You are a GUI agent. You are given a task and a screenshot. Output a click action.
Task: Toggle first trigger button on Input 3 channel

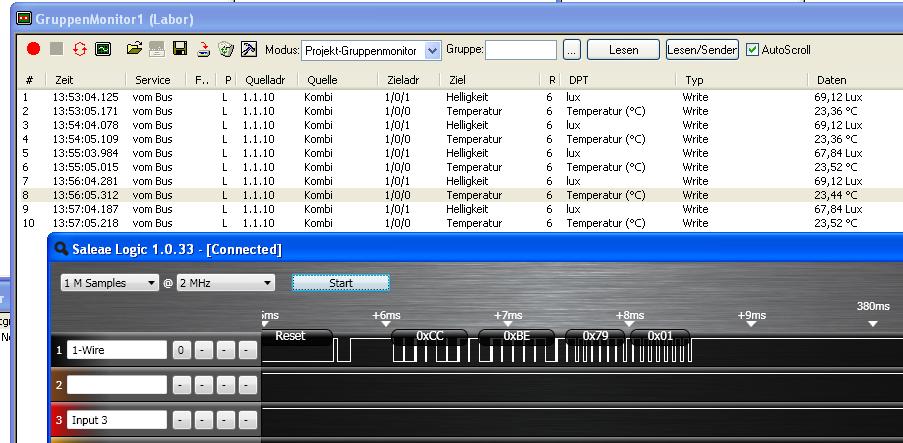[x=181, y=420]
